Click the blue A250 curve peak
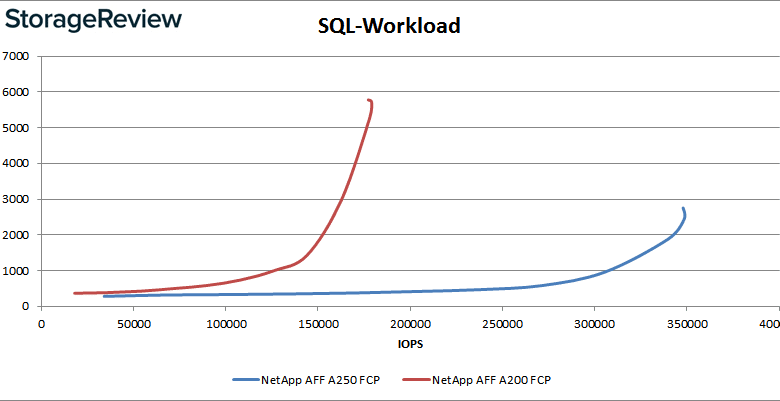Viewport: 780px width, 401px height. (x=683, y=209)
